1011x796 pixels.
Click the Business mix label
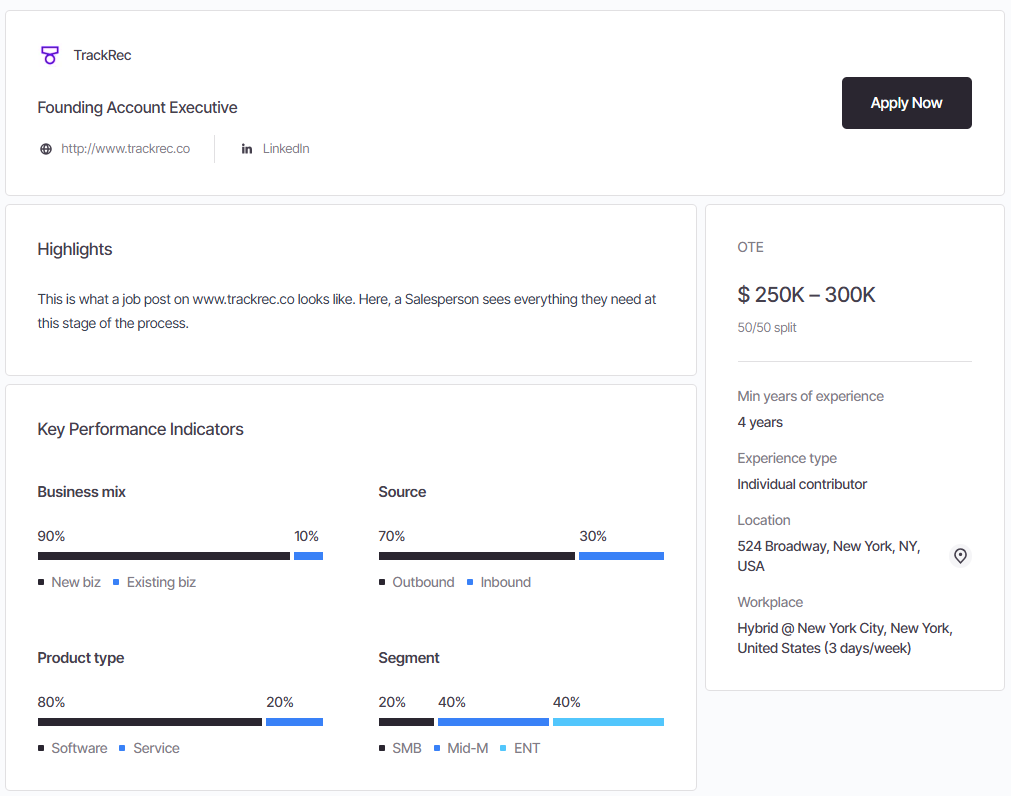[x=81, y=492]
